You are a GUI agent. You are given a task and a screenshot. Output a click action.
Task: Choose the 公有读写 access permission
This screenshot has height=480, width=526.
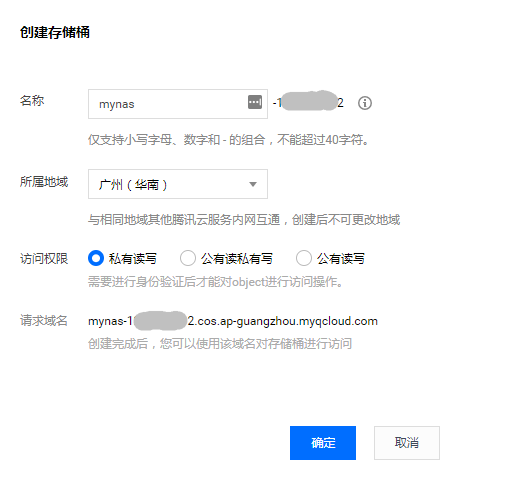coord(304,258)
